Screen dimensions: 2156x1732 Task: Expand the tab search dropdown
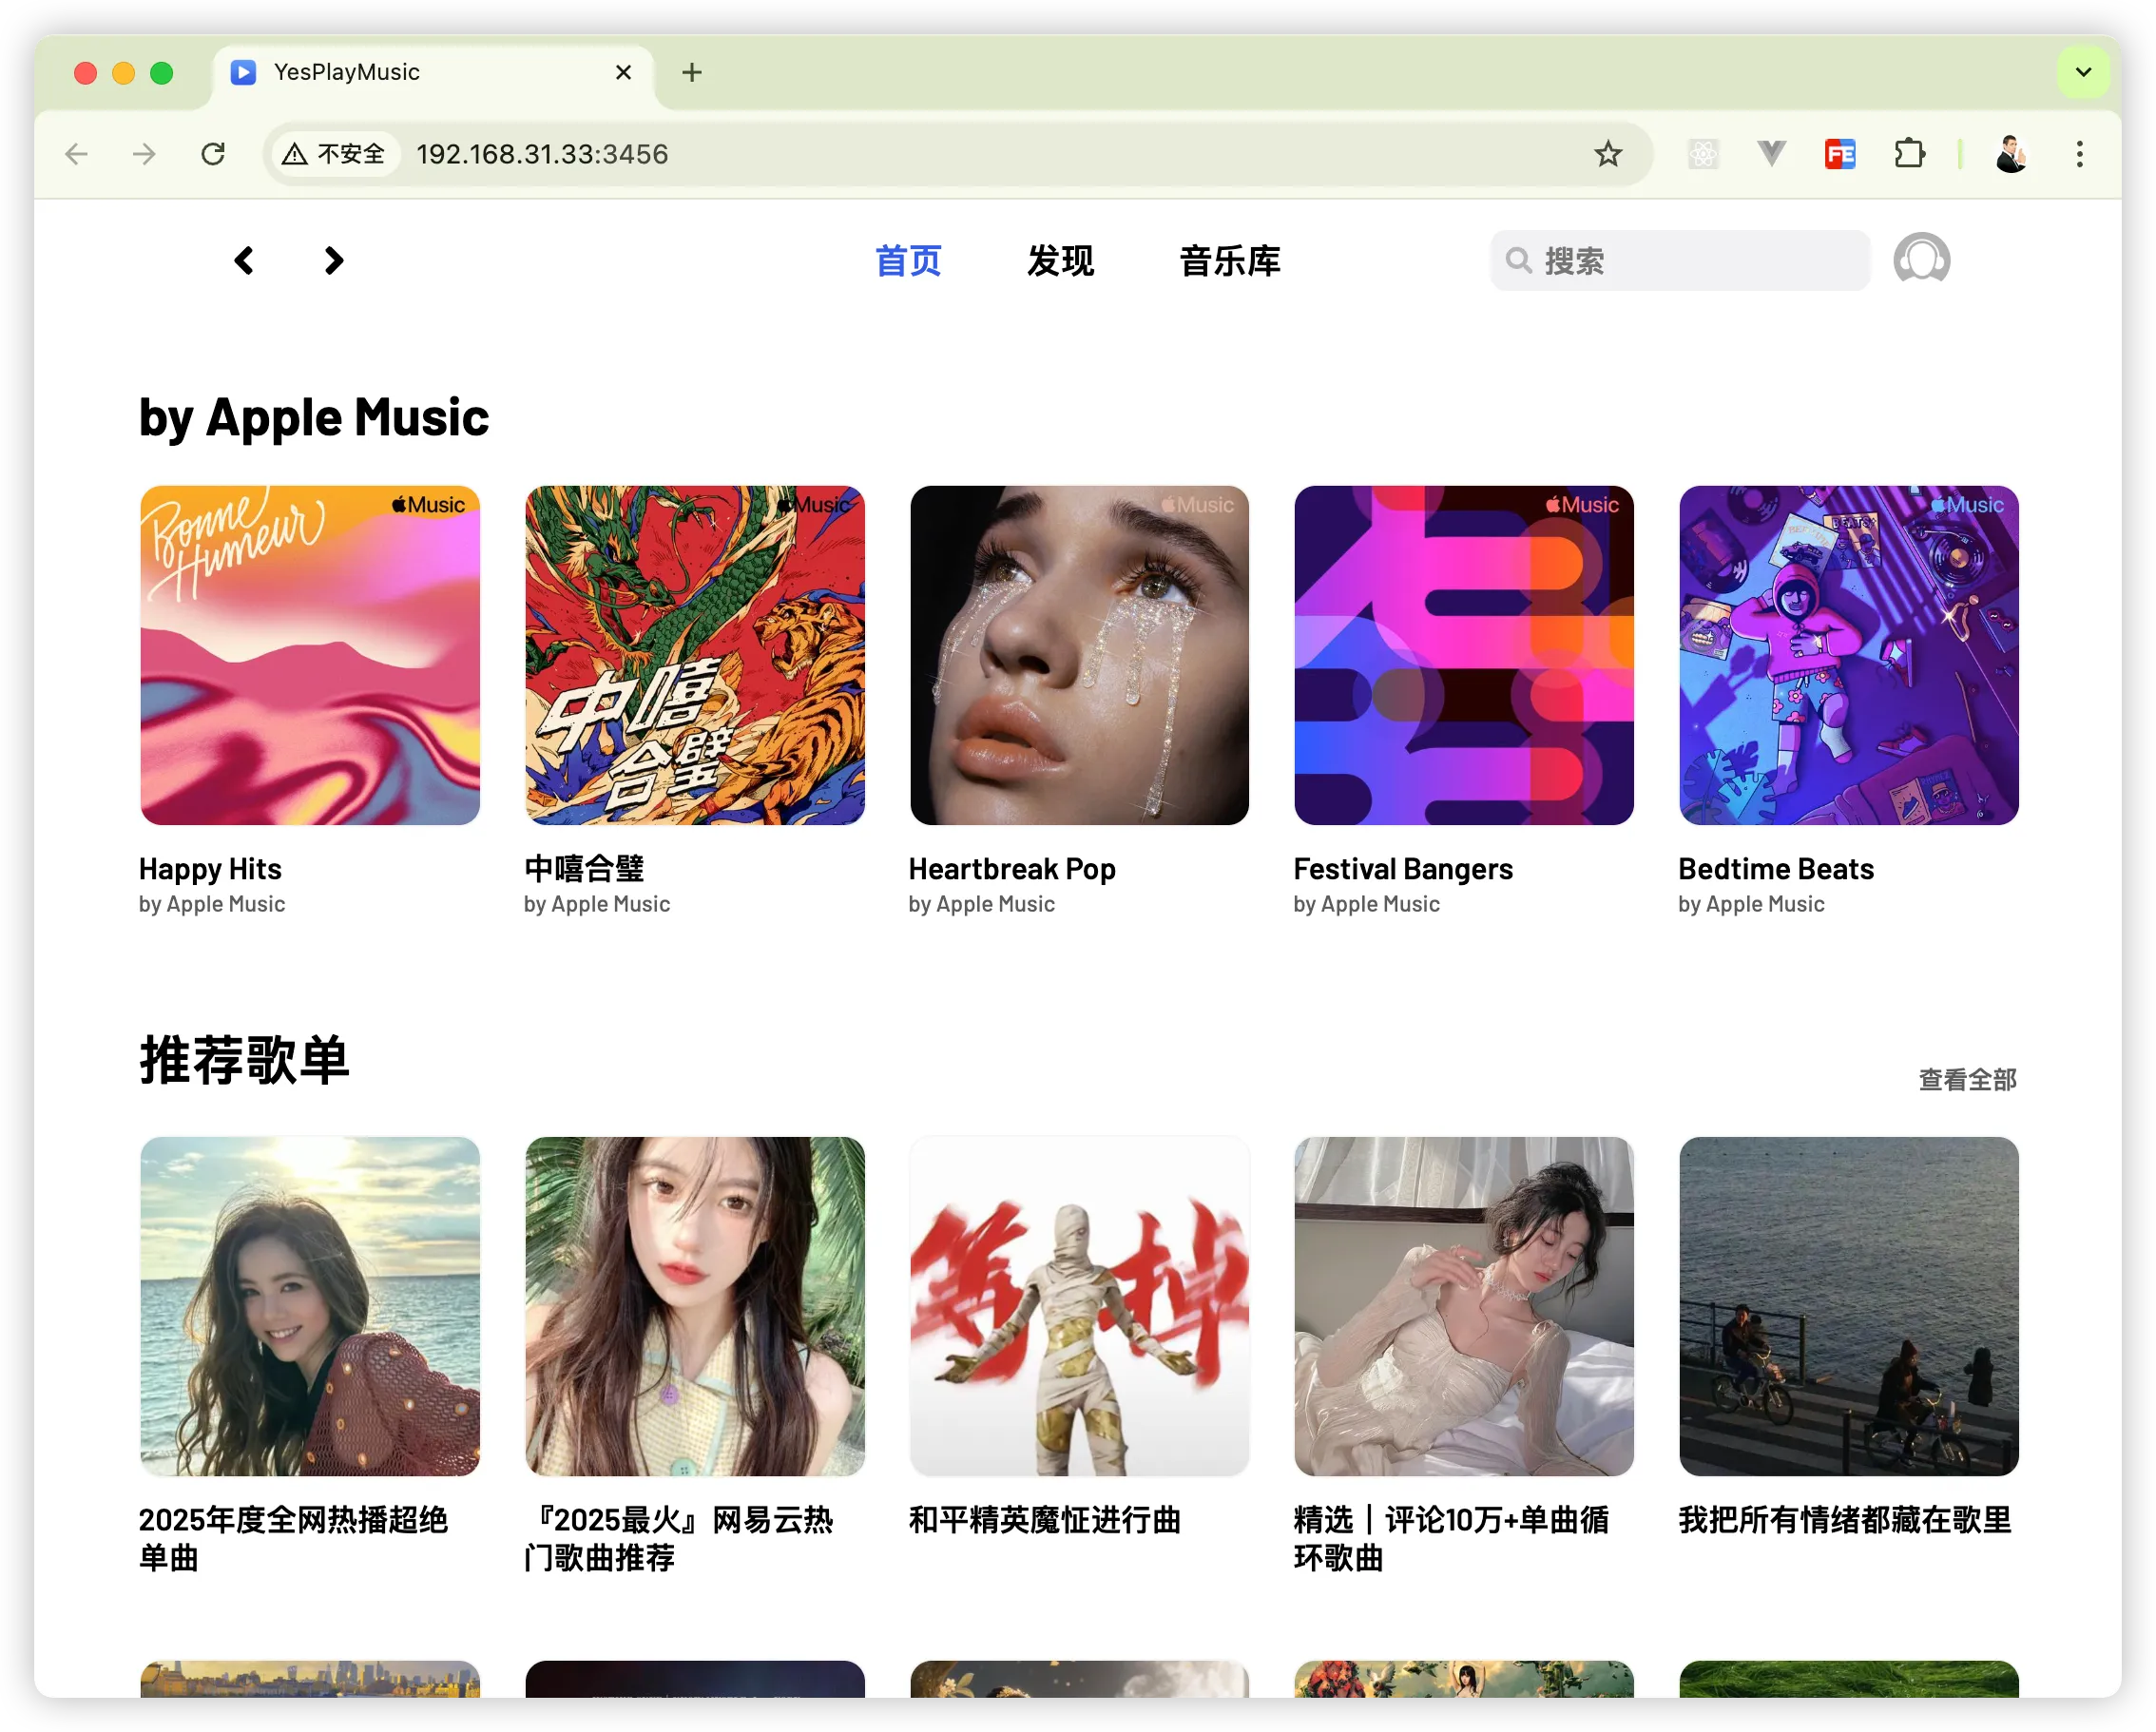2083,72
